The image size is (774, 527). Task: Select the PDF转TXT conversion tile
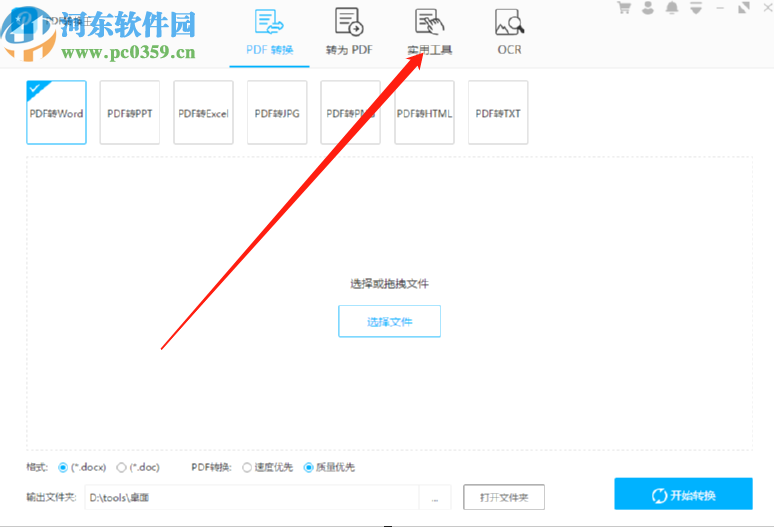point(498,113)
